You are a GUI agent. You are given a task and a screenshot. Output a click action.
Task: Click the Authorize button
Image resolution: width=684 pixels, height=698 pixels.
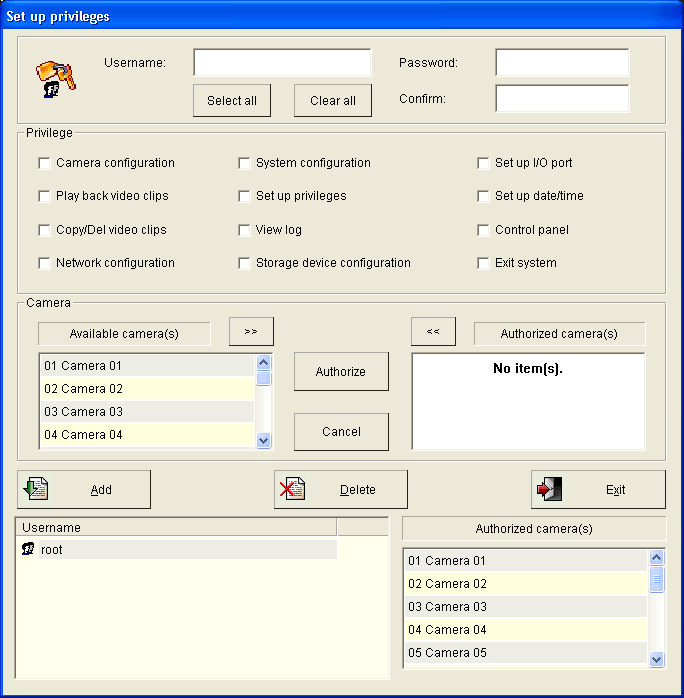pos(341,371)
